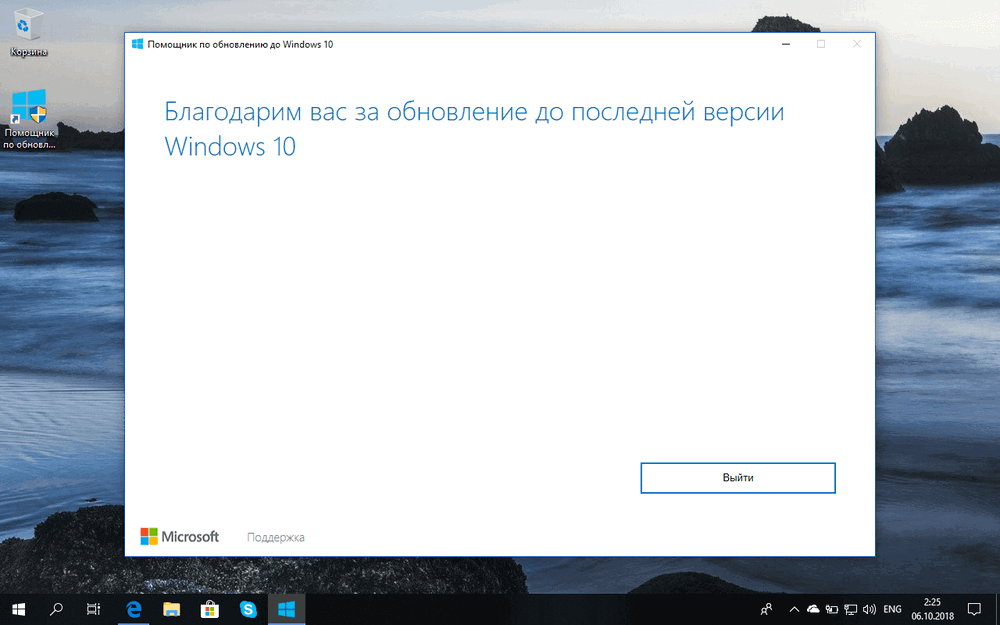Open Task View from the taskbar
This screenshot has width=1000, height=625.
94,609
